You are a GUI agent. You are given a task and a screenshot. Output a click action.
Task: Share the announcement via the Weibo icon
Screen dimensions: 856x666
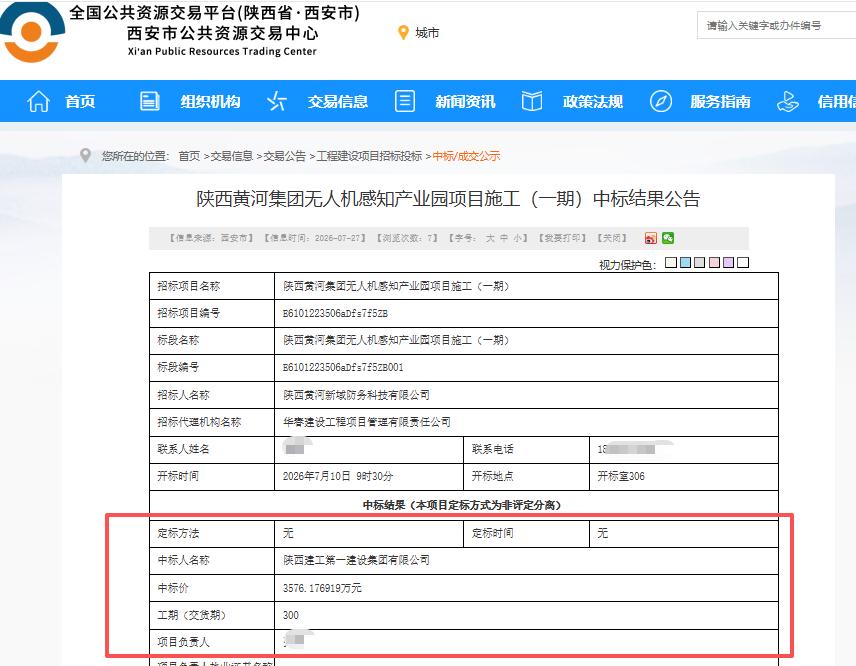(x=651, y=238)
